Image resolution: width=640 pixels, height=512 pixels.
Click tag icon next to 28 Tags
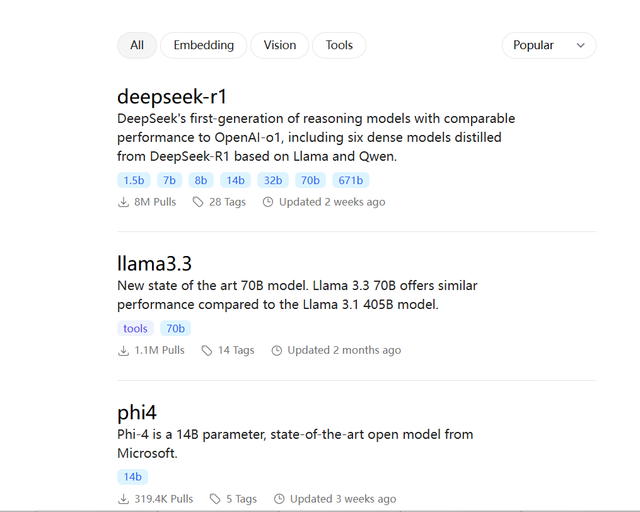(x=198, y=202)
